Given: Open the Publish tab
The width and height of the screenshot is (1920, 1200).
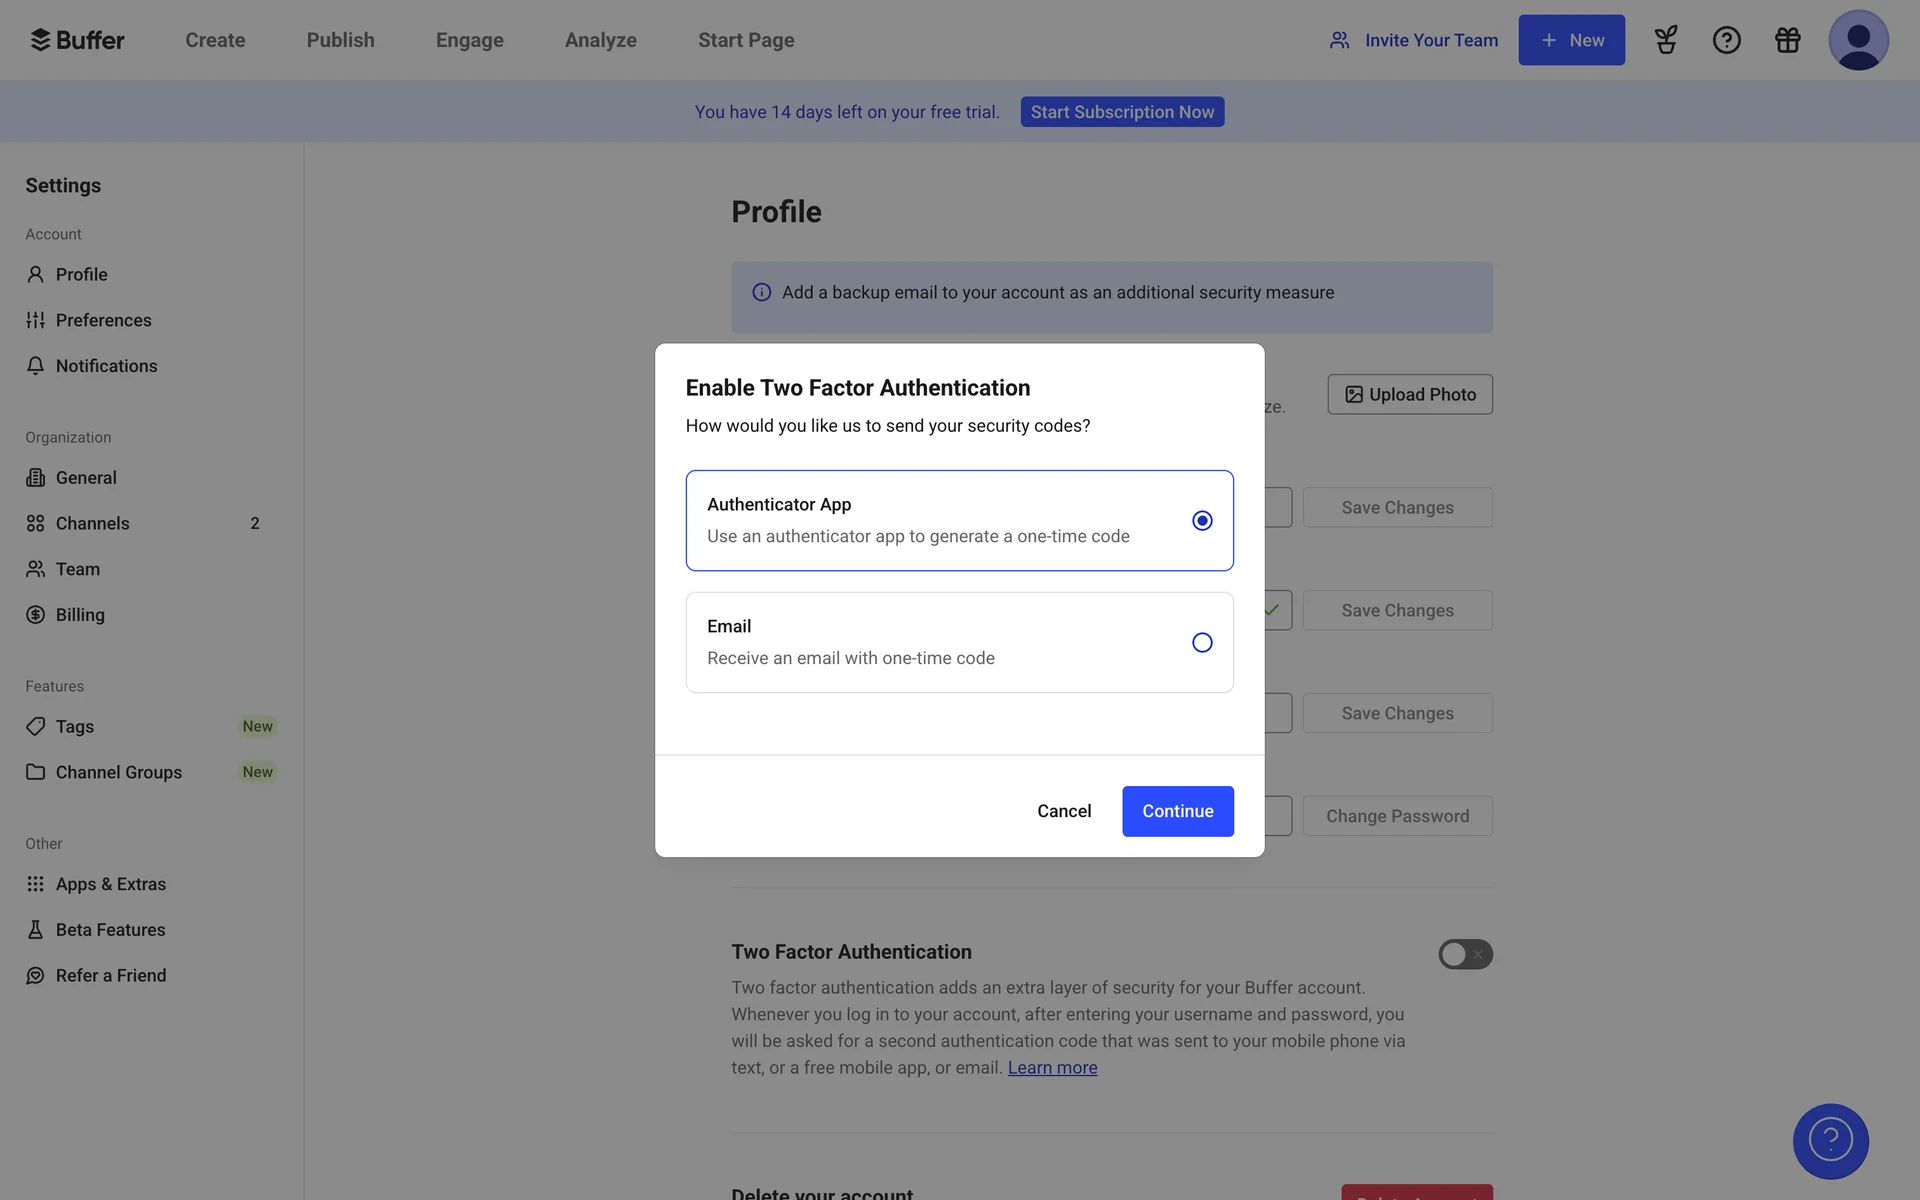Looking at the screenshot, I should [340, 40].
